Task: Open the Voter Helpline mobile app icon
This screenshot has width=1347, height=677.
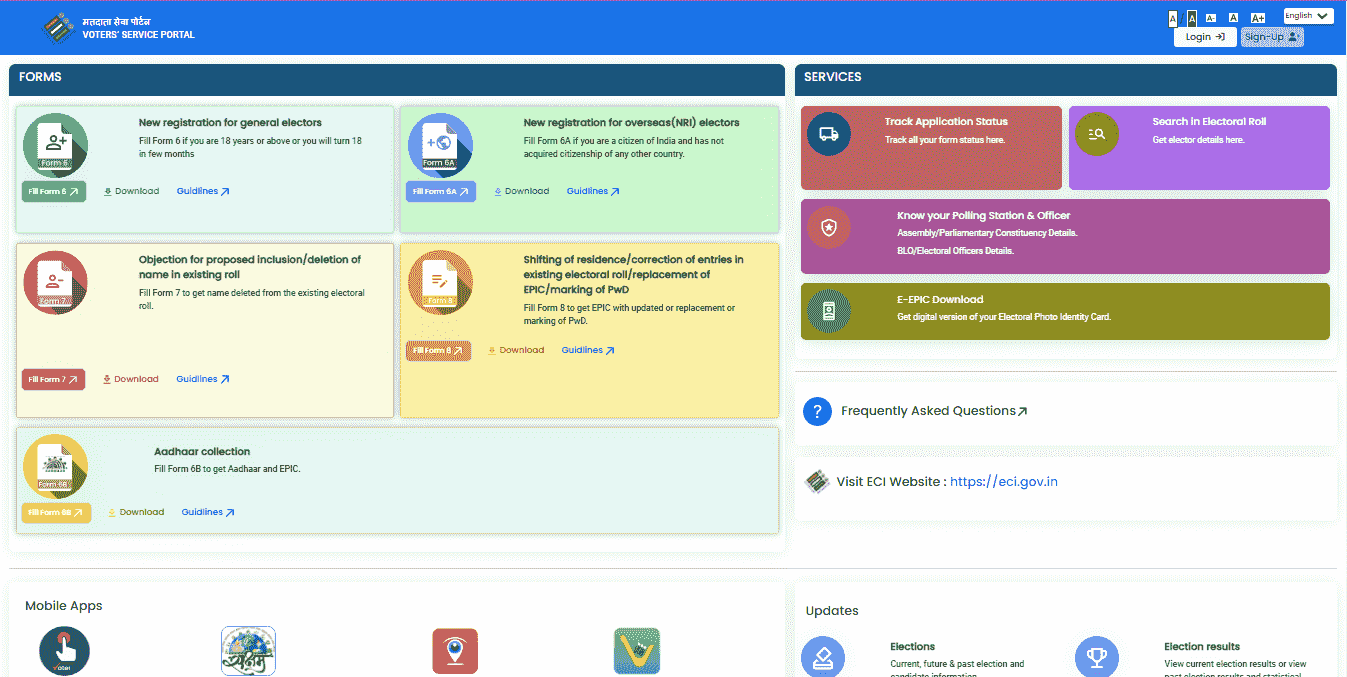Action: click(x=65, y=651)
